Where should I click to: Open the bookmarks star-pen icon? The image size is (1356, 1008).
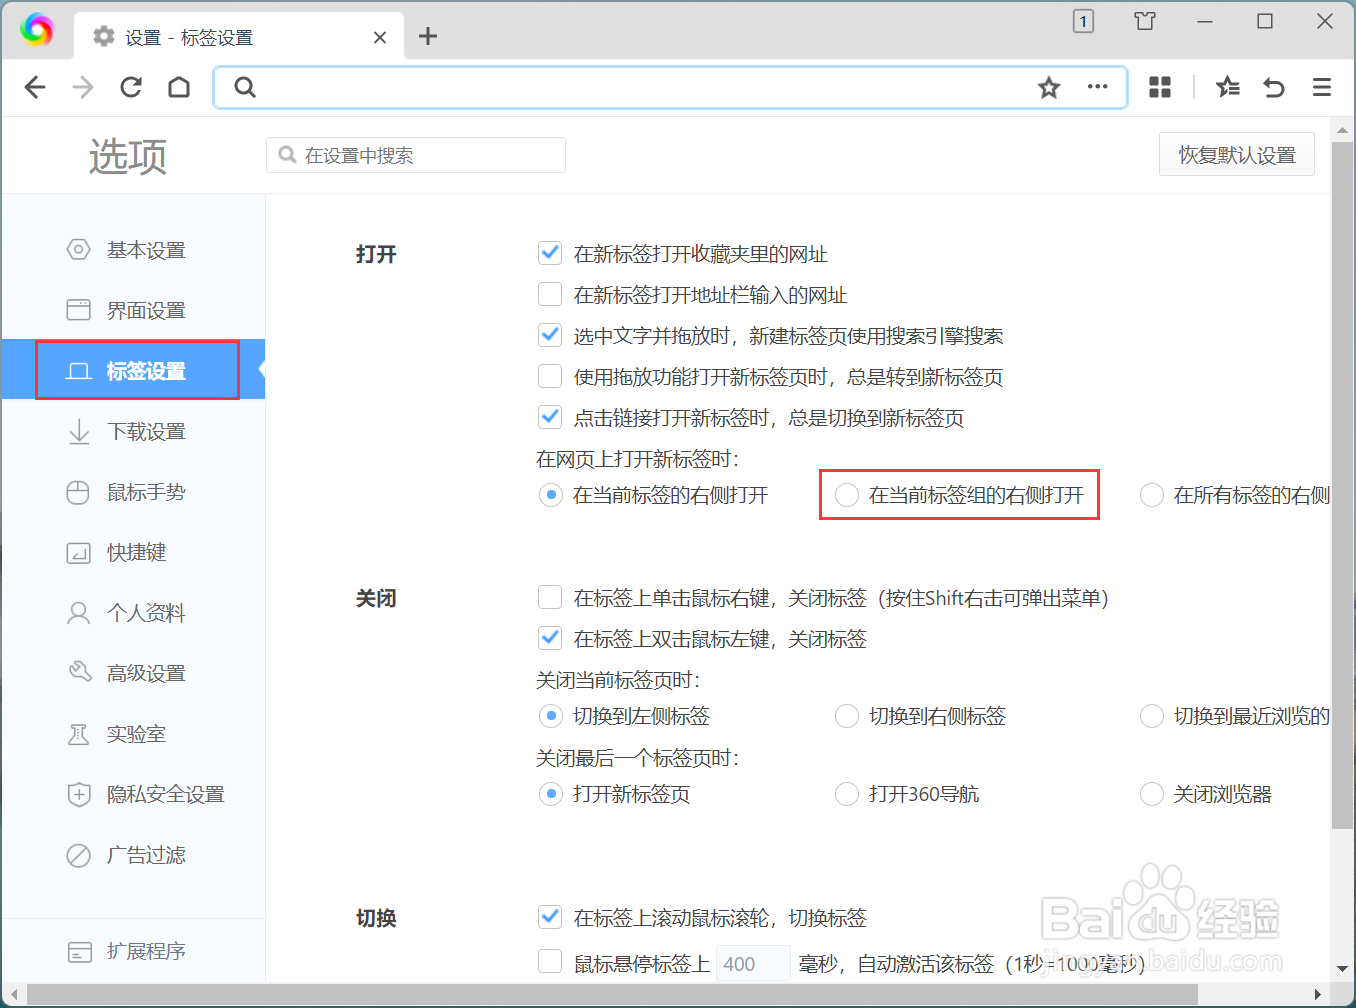click(1227, 88)
